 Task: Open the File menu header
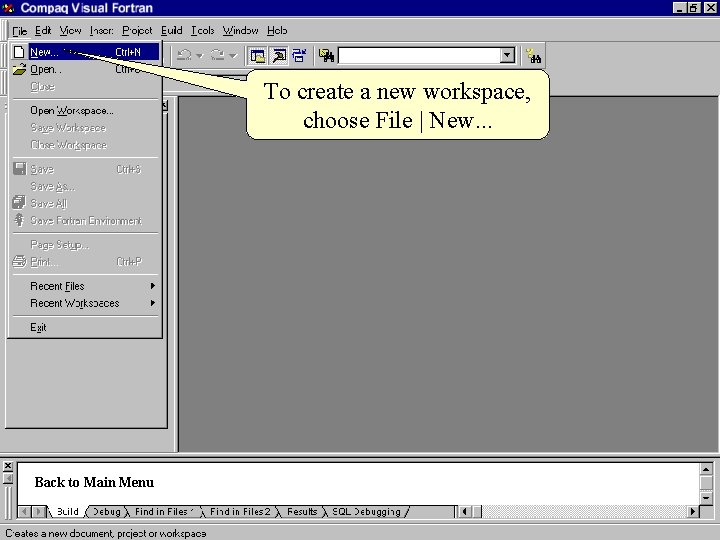coord(19,31)
